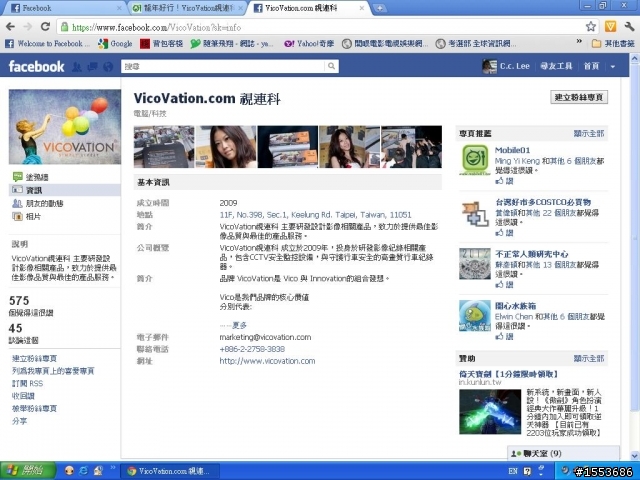
Task: Click the facebook logo in header
Action: tap(36, 67)
